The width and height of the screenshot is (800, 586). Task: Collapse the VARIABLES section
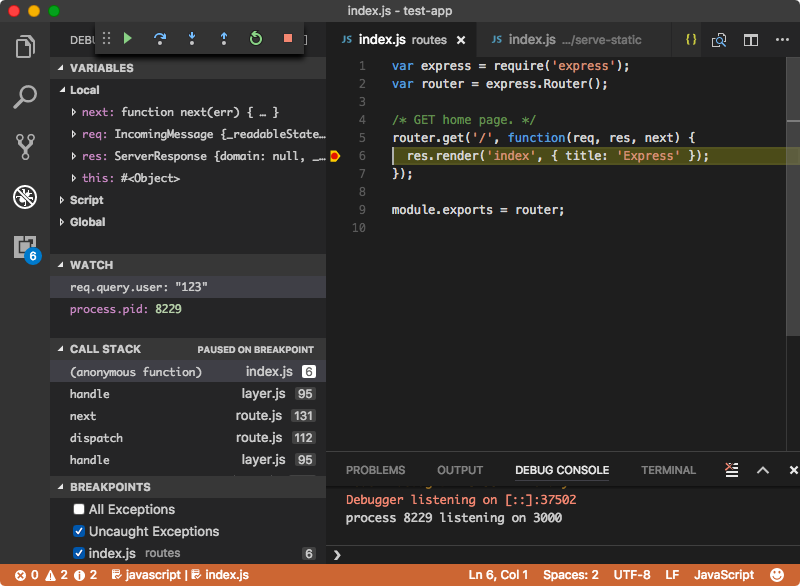[61, 68]
